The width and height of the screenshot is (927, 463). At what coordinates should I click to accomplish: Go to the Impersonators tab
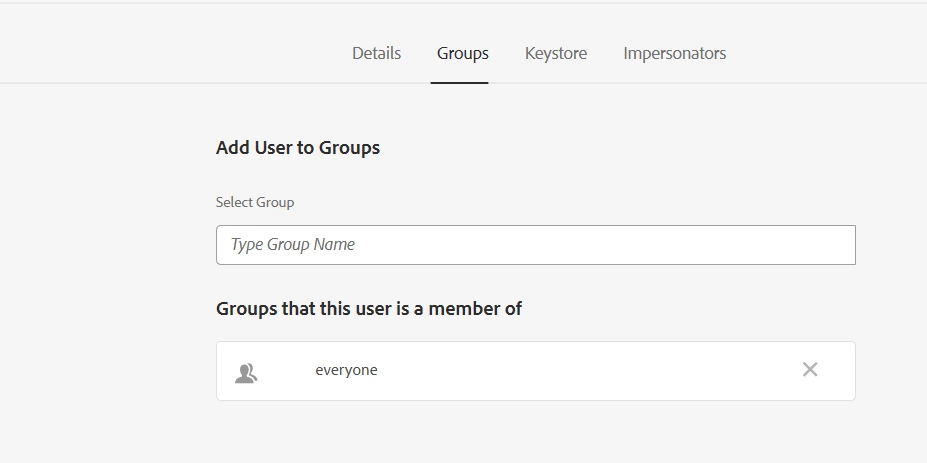pyautogui.click(x=675, y=53)
